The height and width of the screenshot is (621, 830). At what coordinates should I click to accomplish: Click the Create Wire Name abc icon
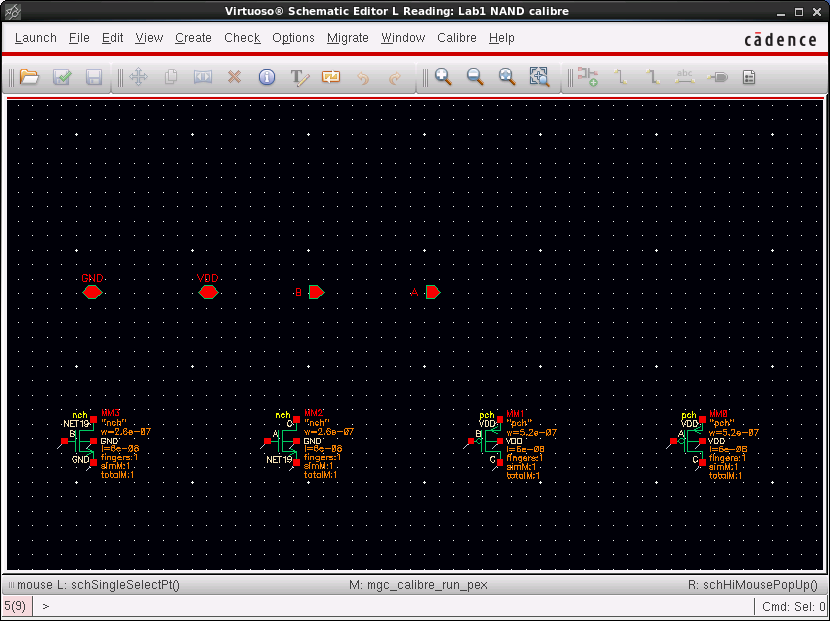click(685, 77)
